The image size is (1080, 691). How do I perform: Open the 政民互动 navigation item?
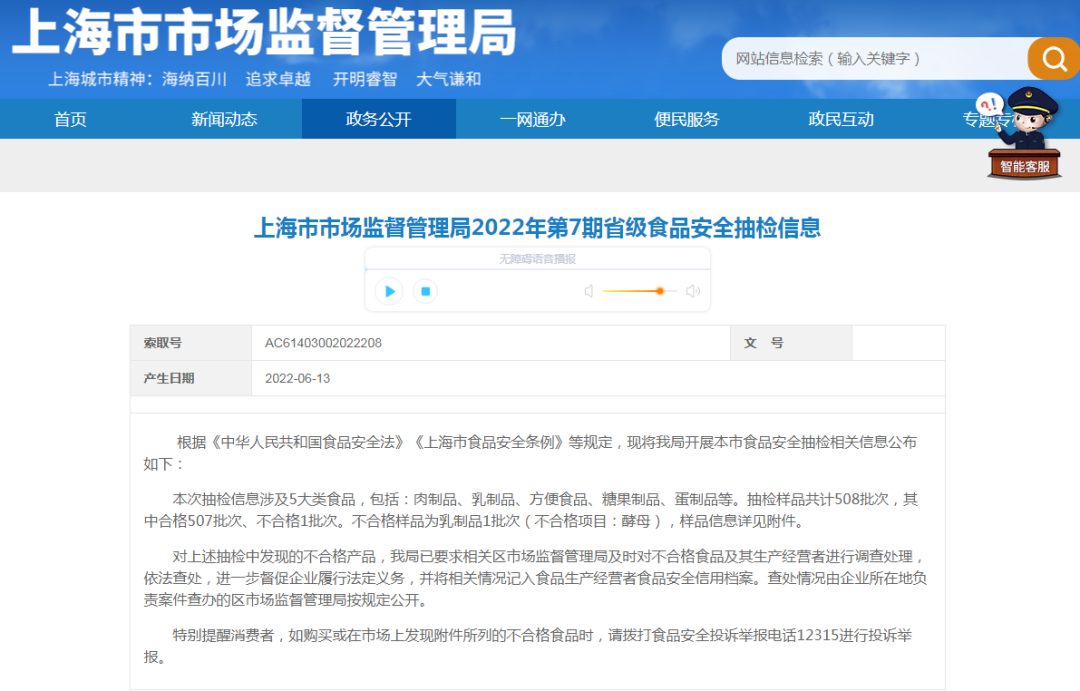coord(841,119)
